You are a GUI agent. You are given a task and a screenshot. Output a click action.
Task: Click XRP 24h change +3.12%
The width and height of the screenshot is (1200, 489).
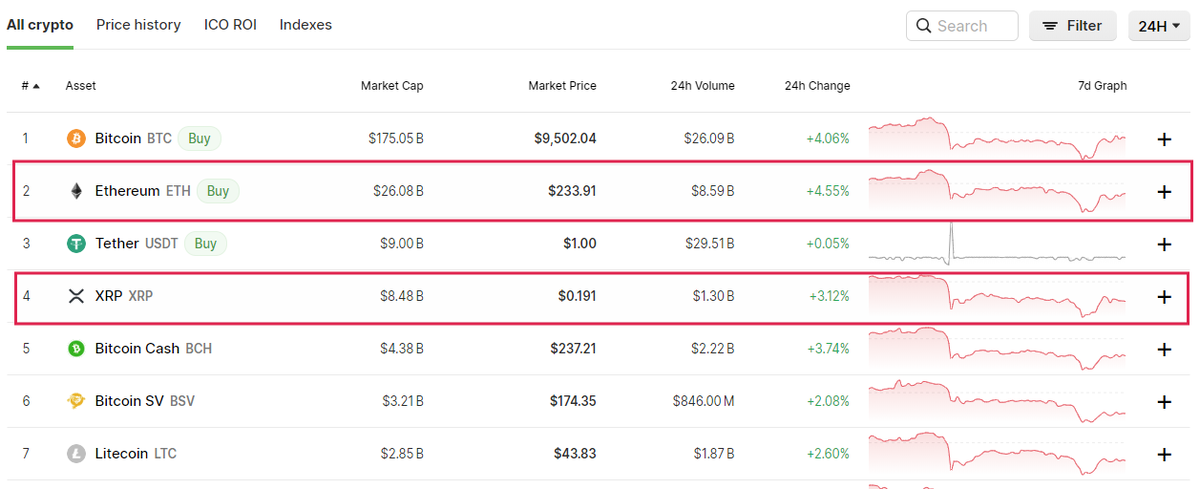pyautogui.click(x=828, y=296)
